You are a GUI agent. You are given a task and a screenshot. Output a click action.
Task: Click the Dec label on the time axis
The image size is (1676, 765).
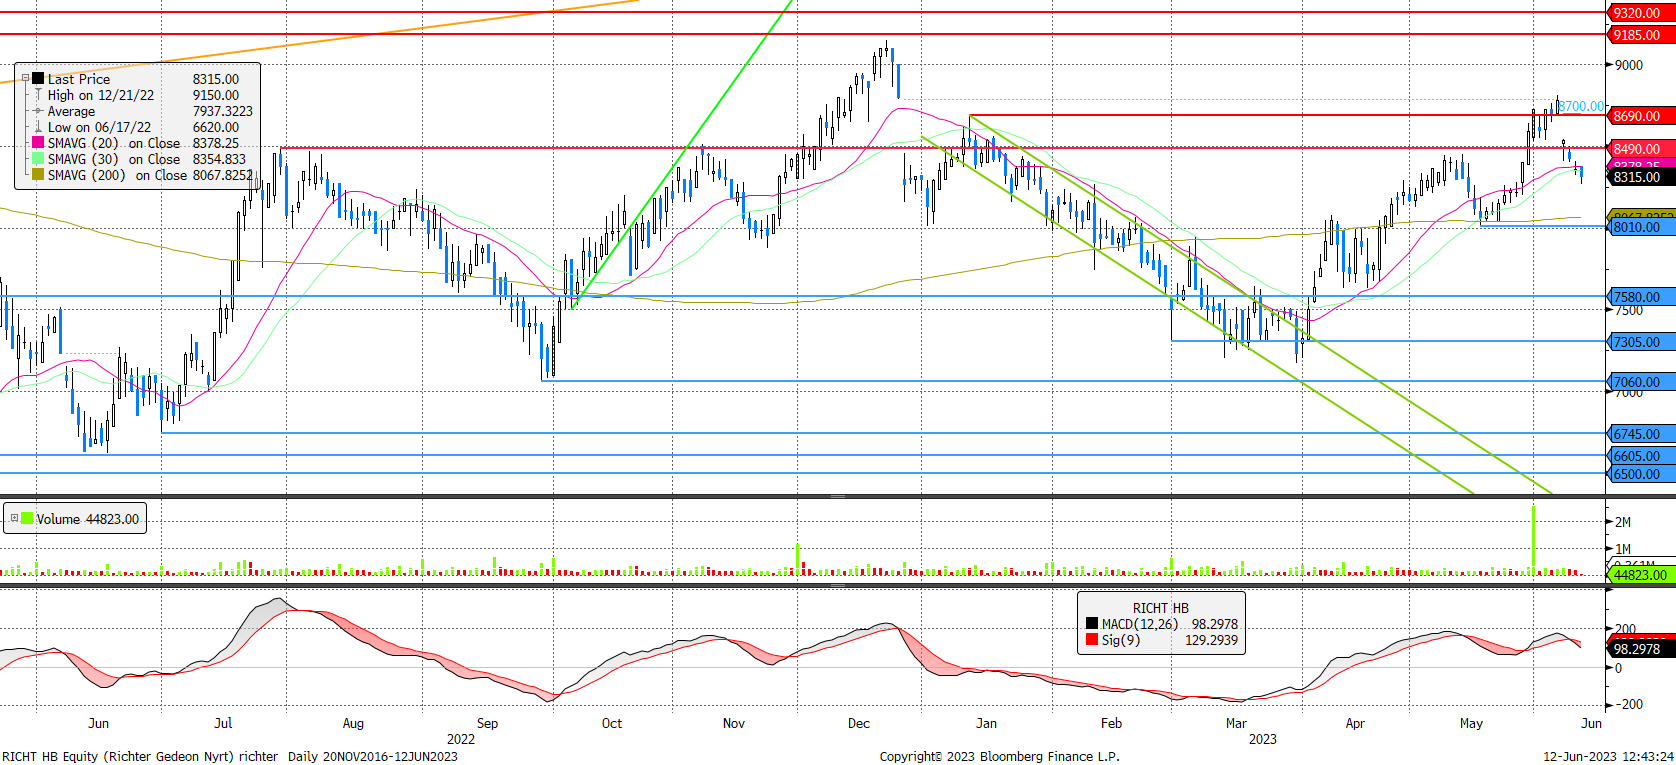tap(859, 723)
